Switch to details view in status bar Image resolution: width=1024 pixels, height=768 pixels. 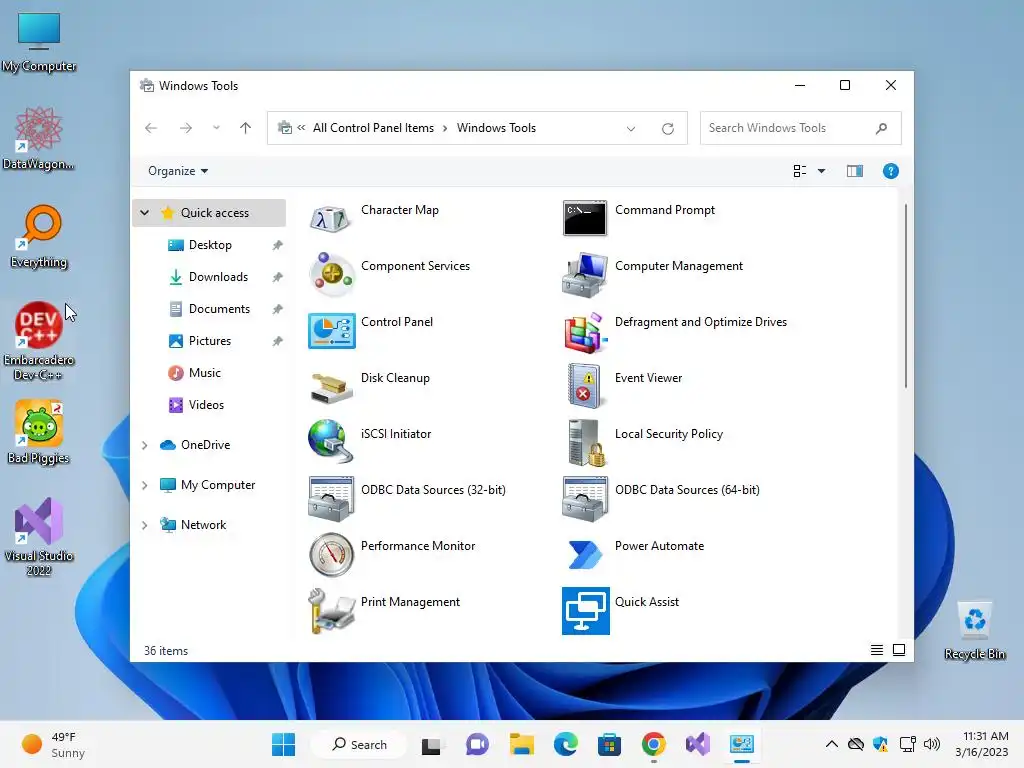[x=876, y=650]
